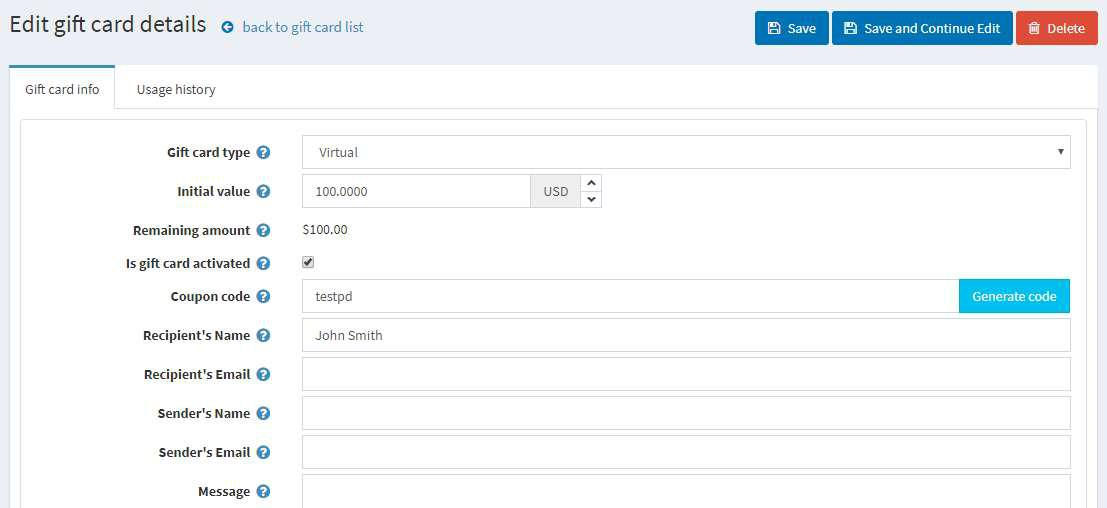Click the Generate code button
Screen dimensions: 1107x508
pyautogui.click(x=1014, y=296)
